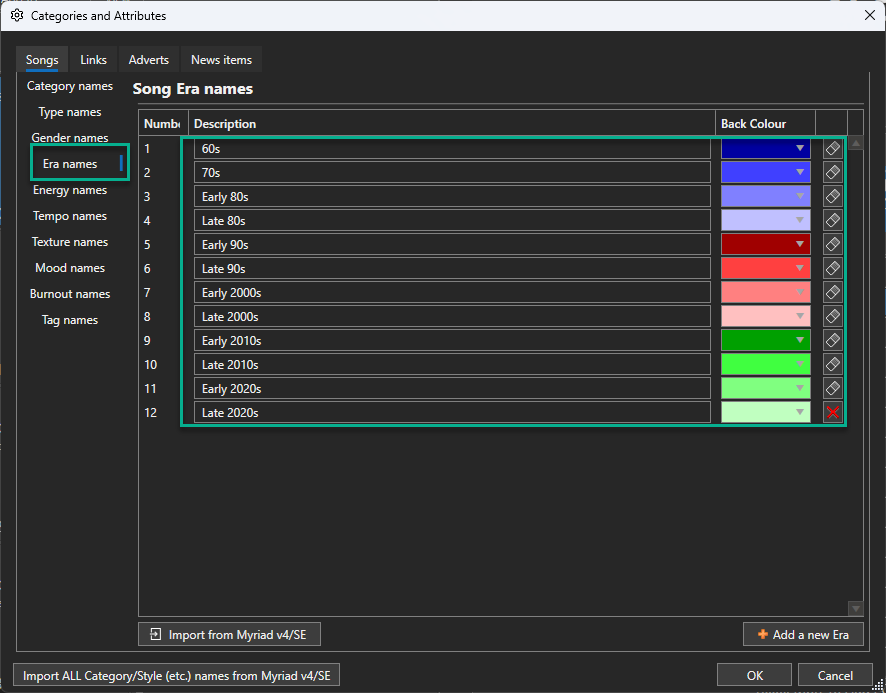Viewport: 886px width, 693px height.
Task: Switch to the Adverts tab
Action: pos(149,59)
